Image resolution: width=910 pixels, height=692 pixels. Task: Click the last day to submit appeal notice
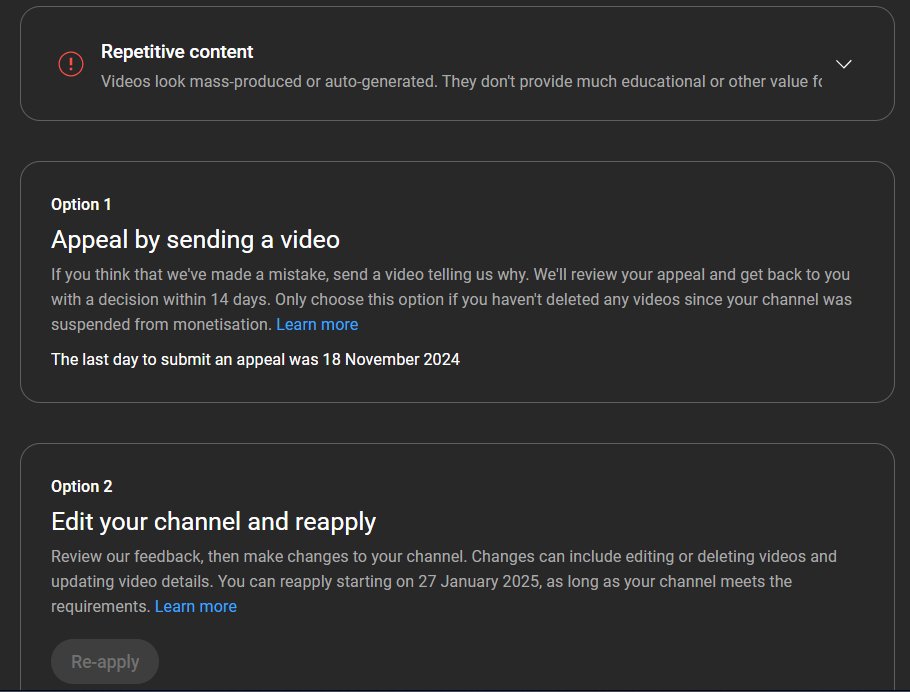click(x=255, y=359)
